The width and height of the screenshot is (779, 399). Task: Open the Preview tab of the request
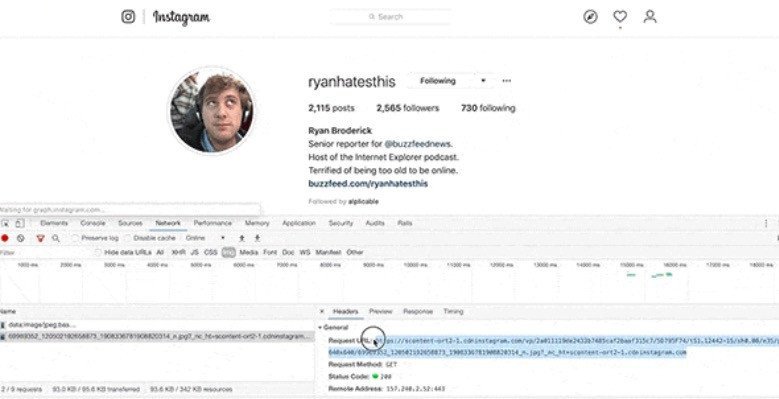[x=381, y=312]
